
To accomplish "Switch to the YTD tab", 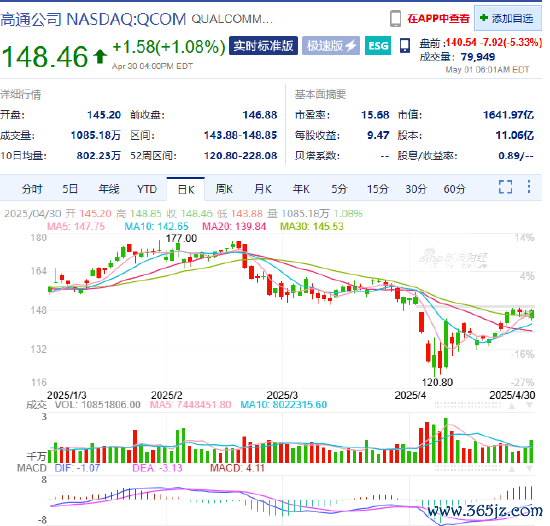I will 147,189.
